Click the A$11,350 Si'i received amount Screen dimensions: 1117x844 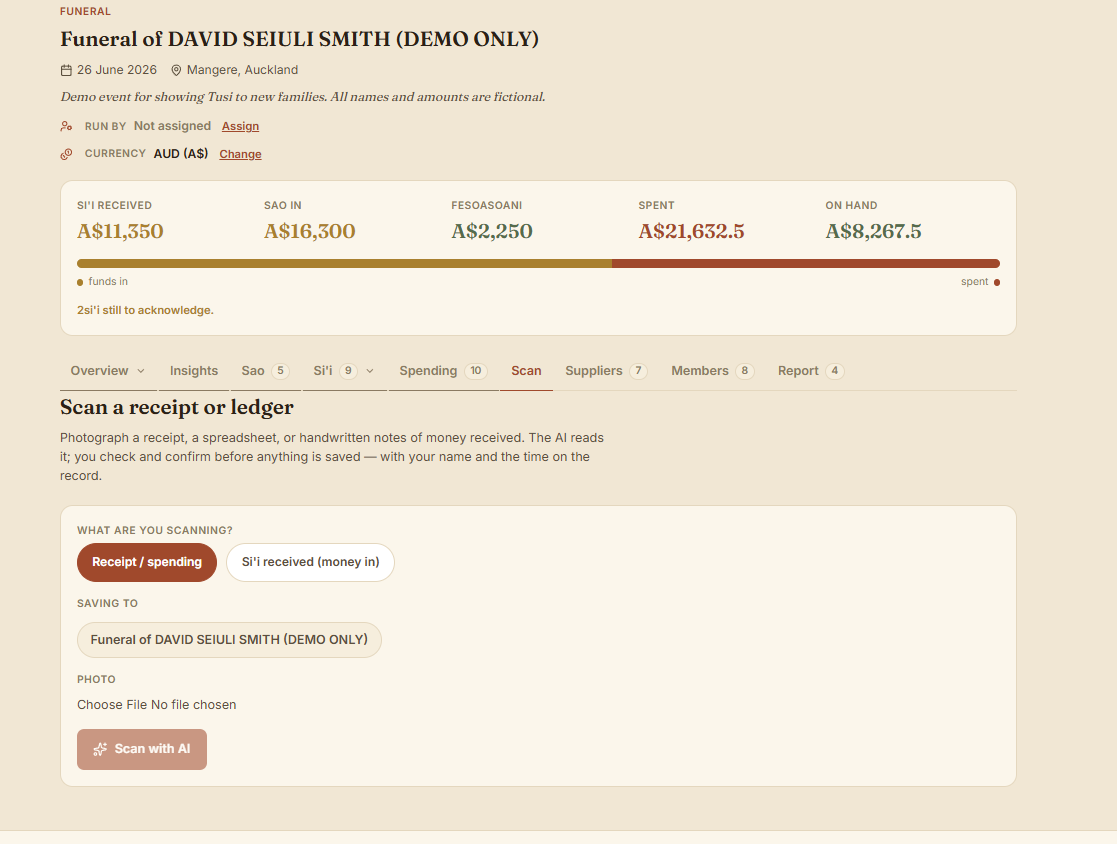click(x=120, y=231)
